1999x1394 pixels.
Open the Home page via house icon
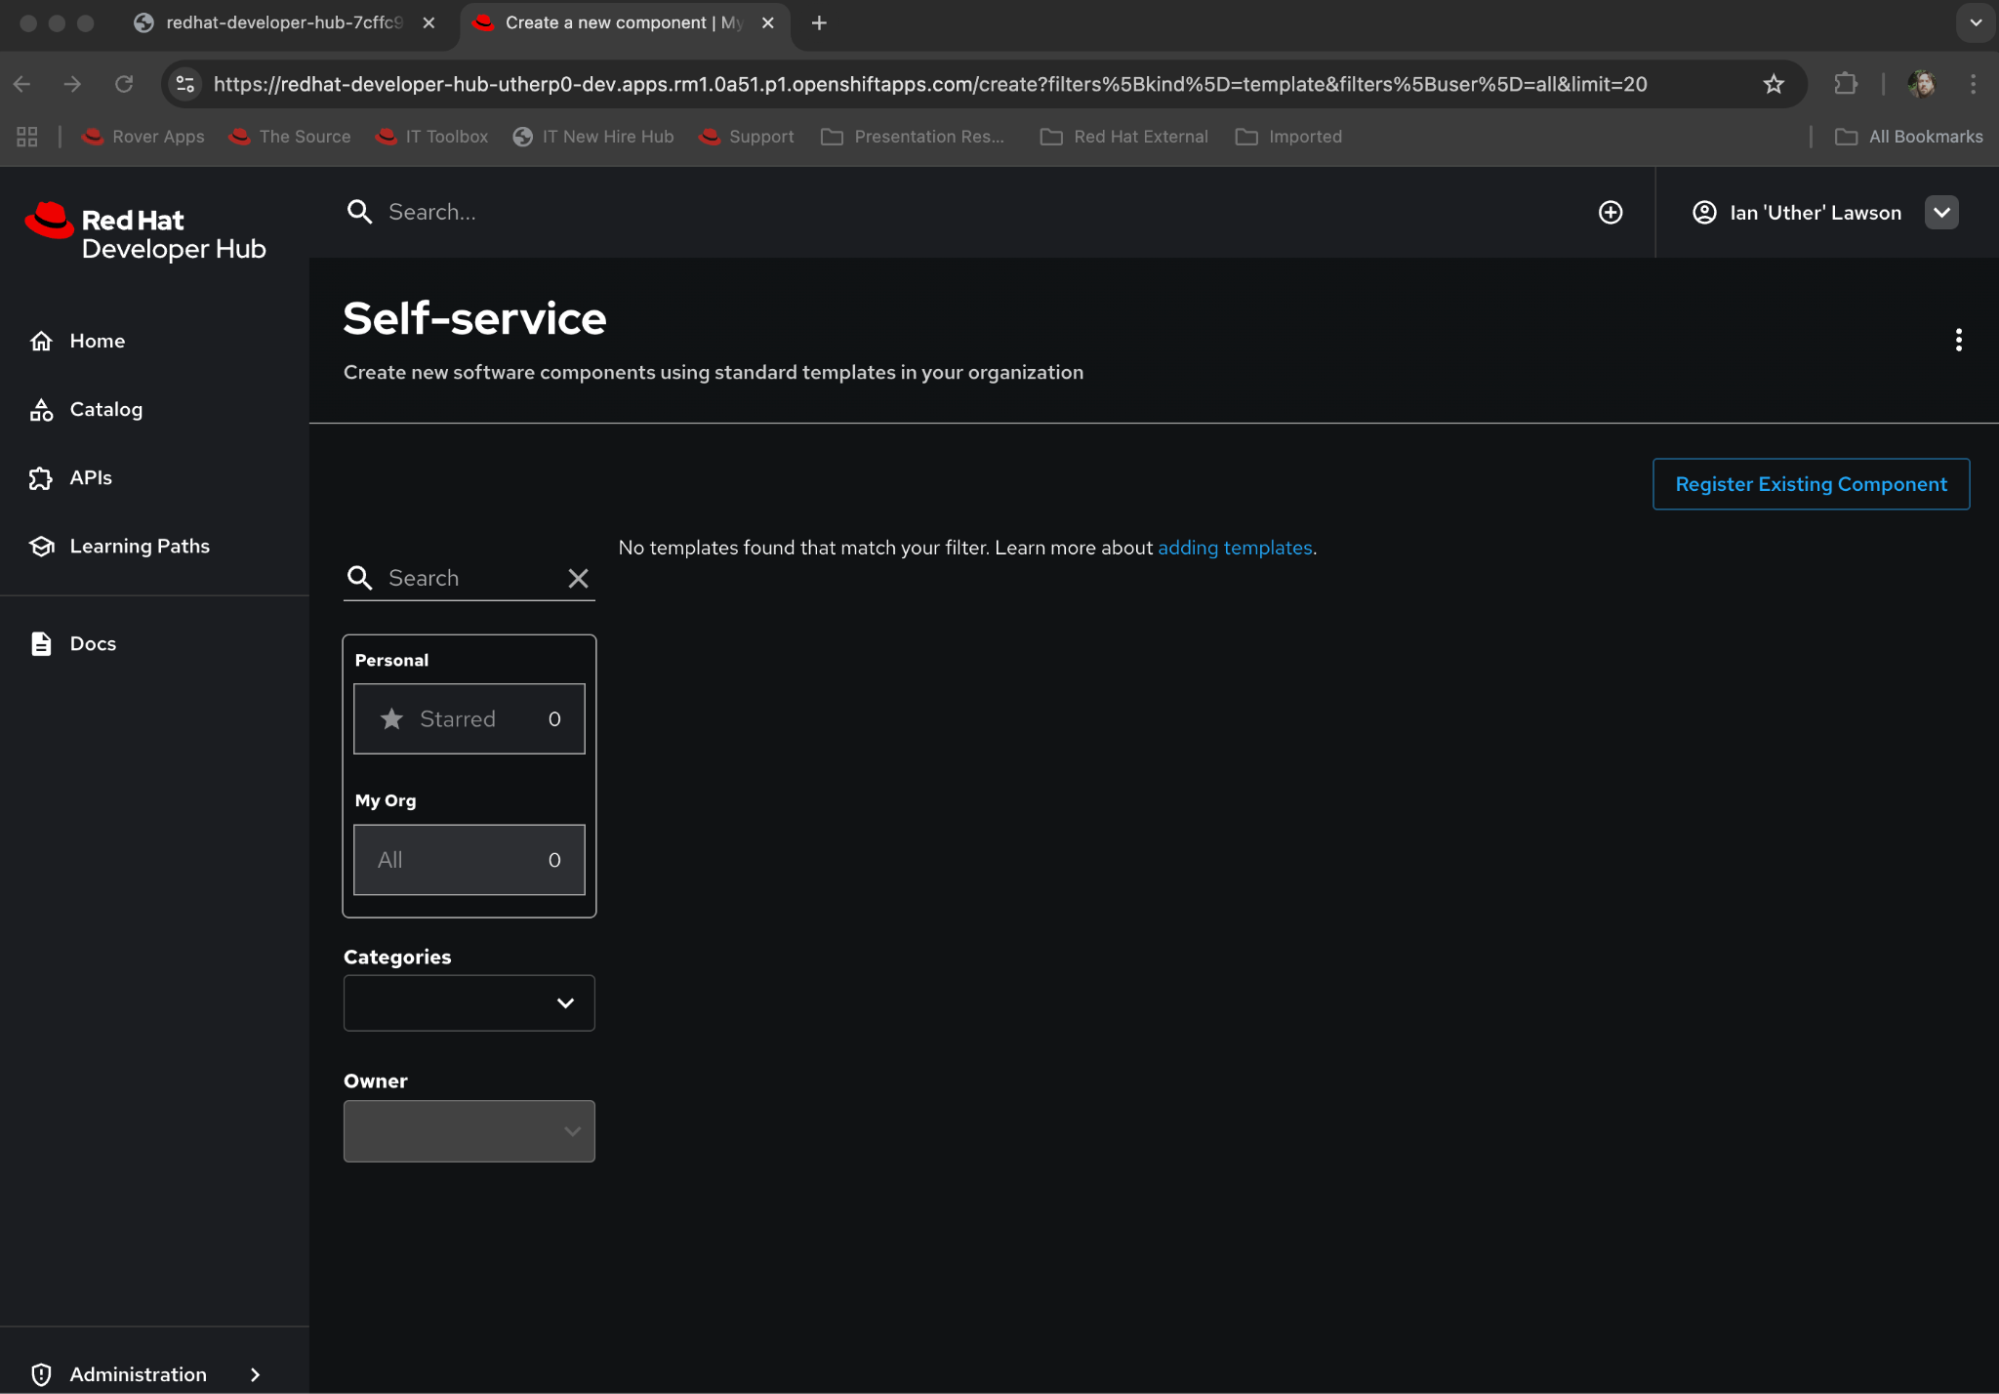[41, 341]
